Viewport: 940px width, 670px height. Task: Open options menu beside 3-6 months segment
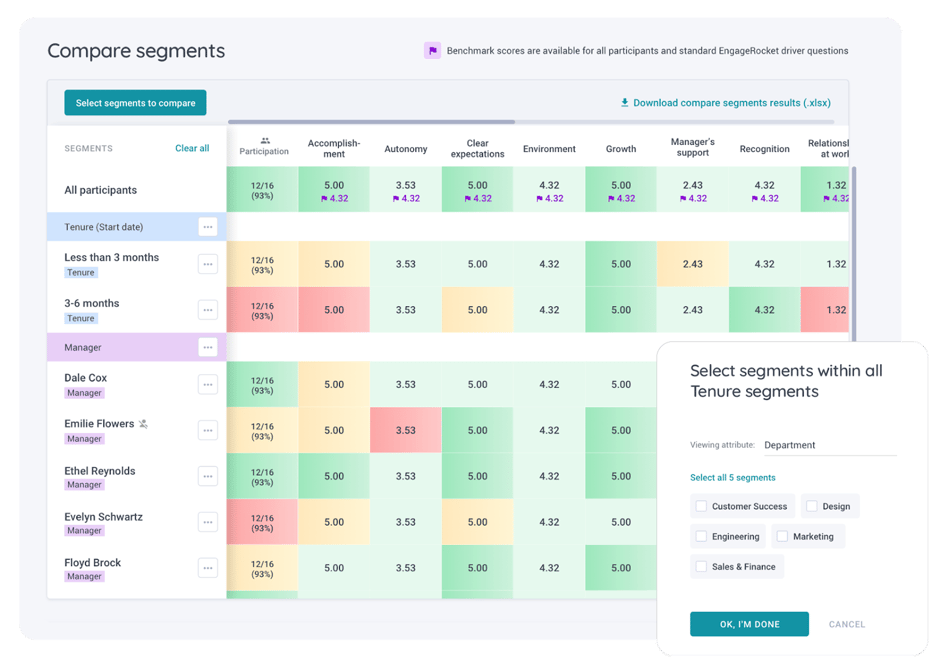point(208,309)
